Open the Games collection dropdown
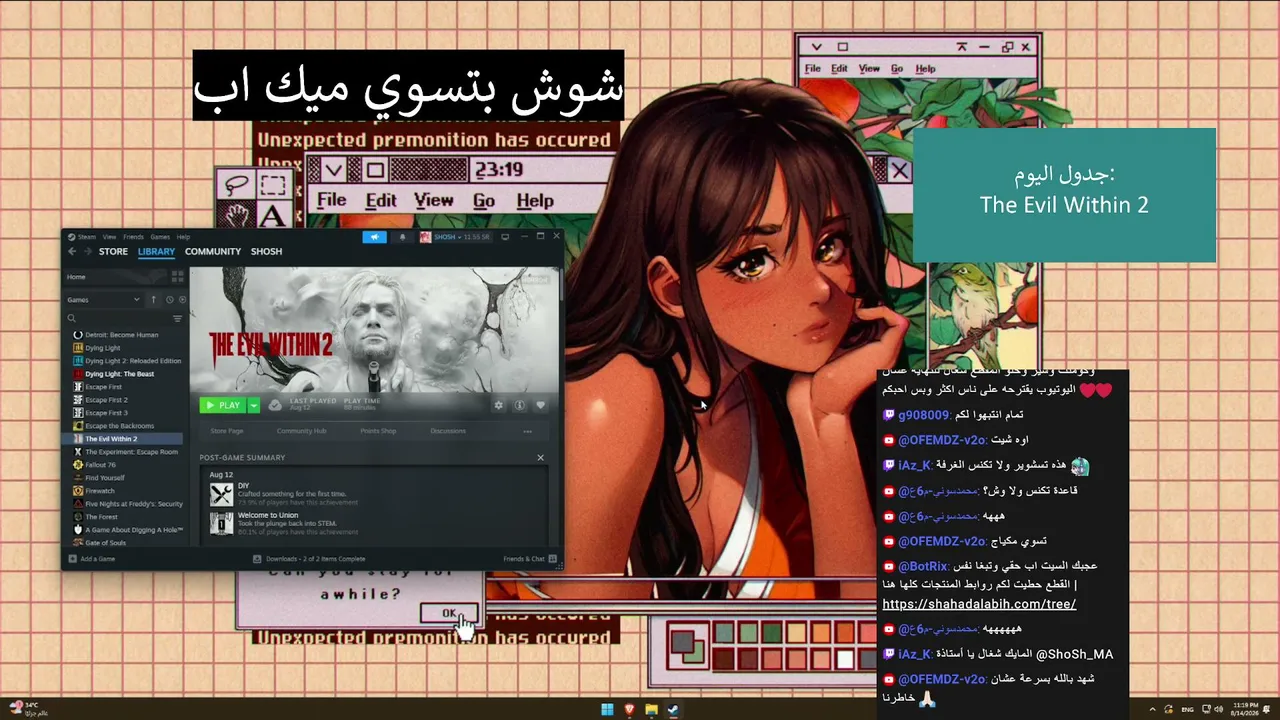Image resolution: width=1280 pixels, height=720 pixels. point(104,299)
